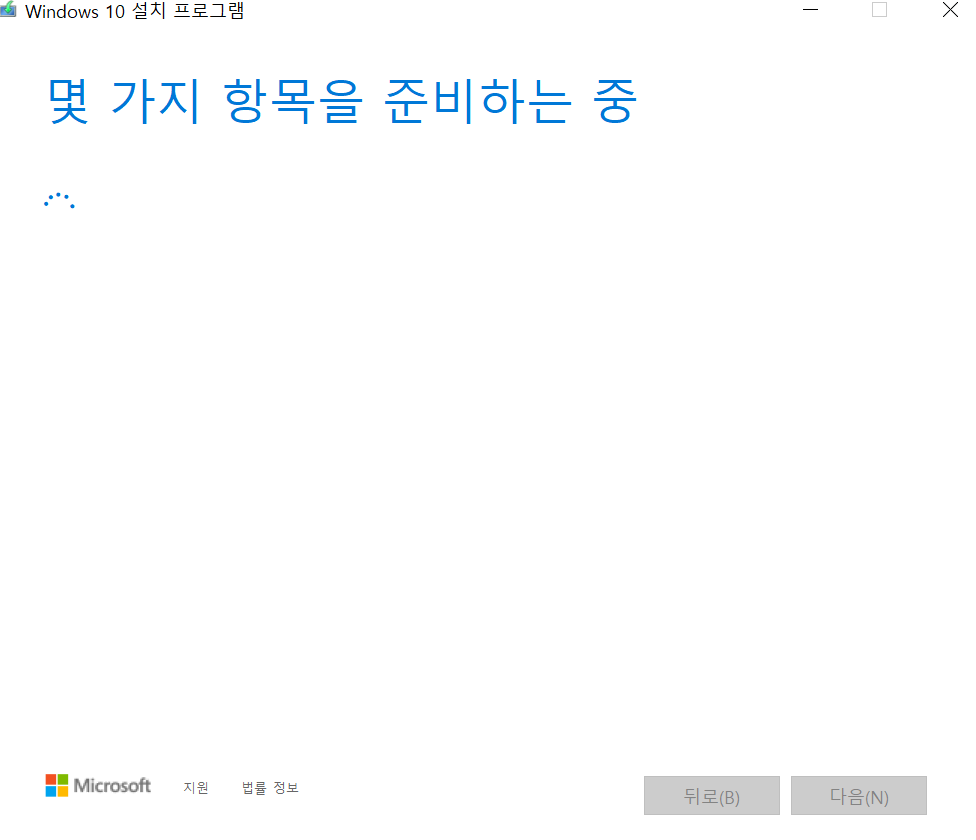The width and height of the screenshot is (976, 840).
Task: Click the yellow square in Microsoft logo
Action: 63,791
